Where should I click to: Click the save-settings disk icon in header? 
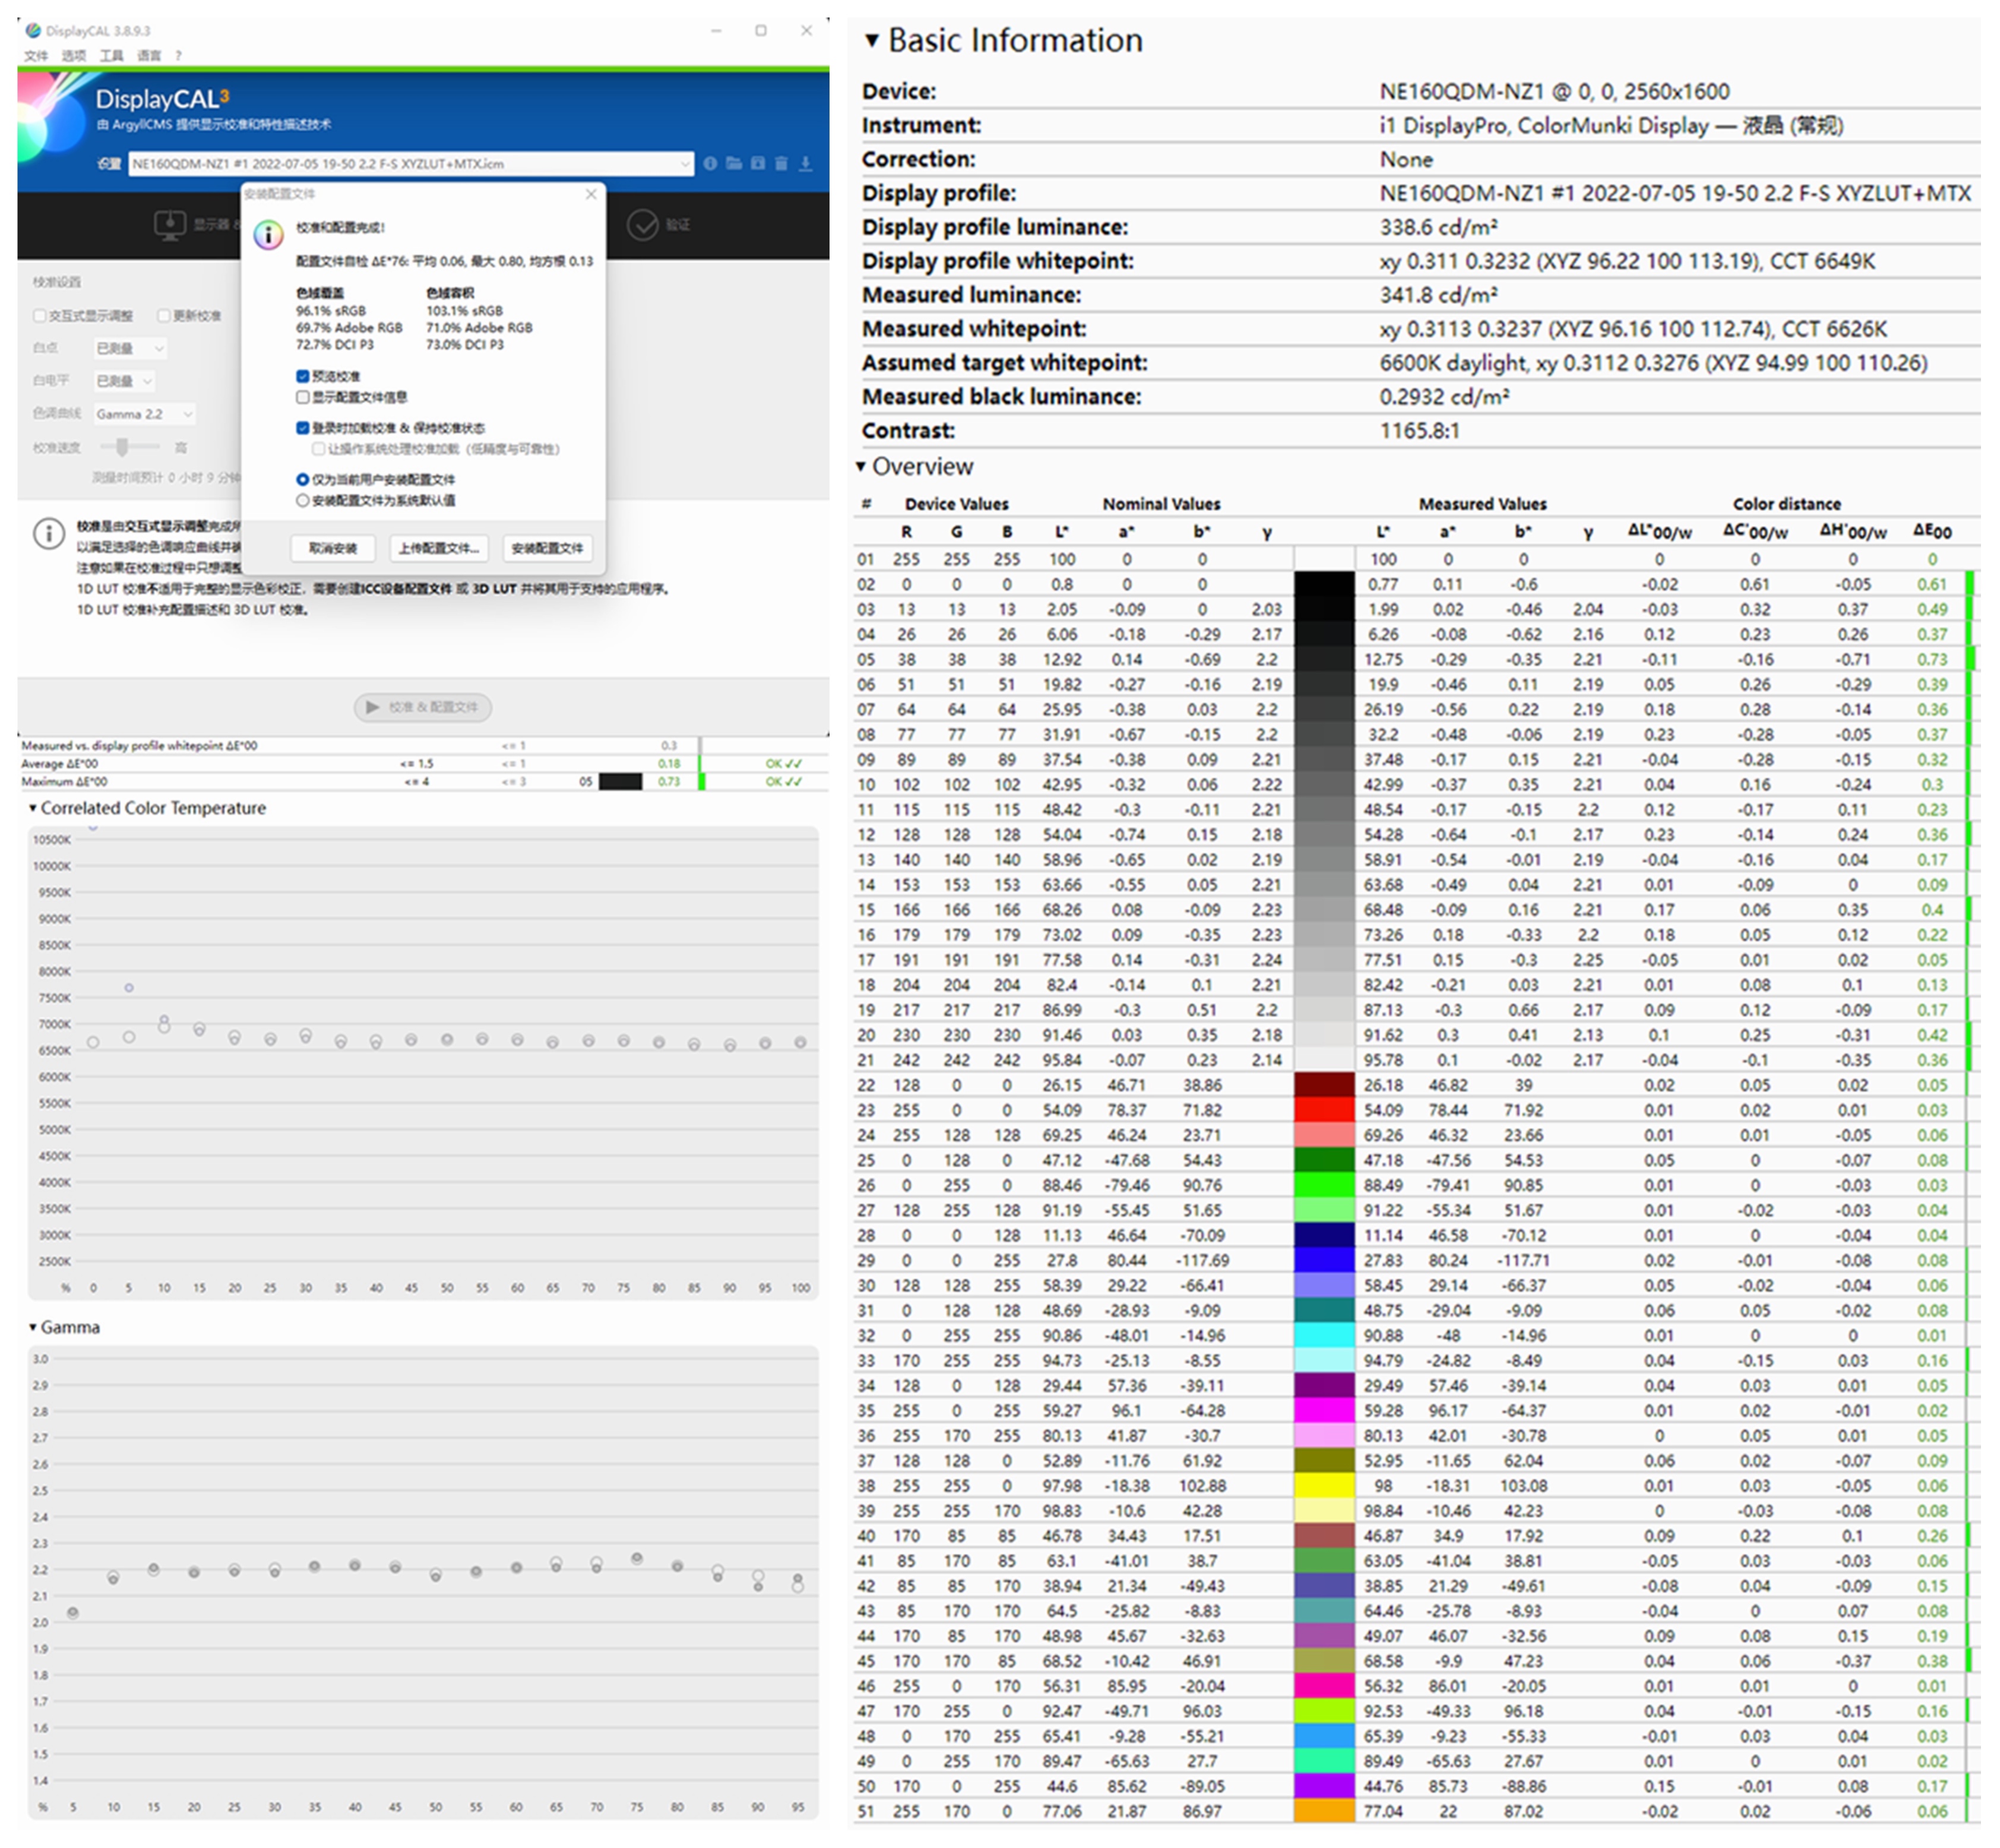pos(757,163)
